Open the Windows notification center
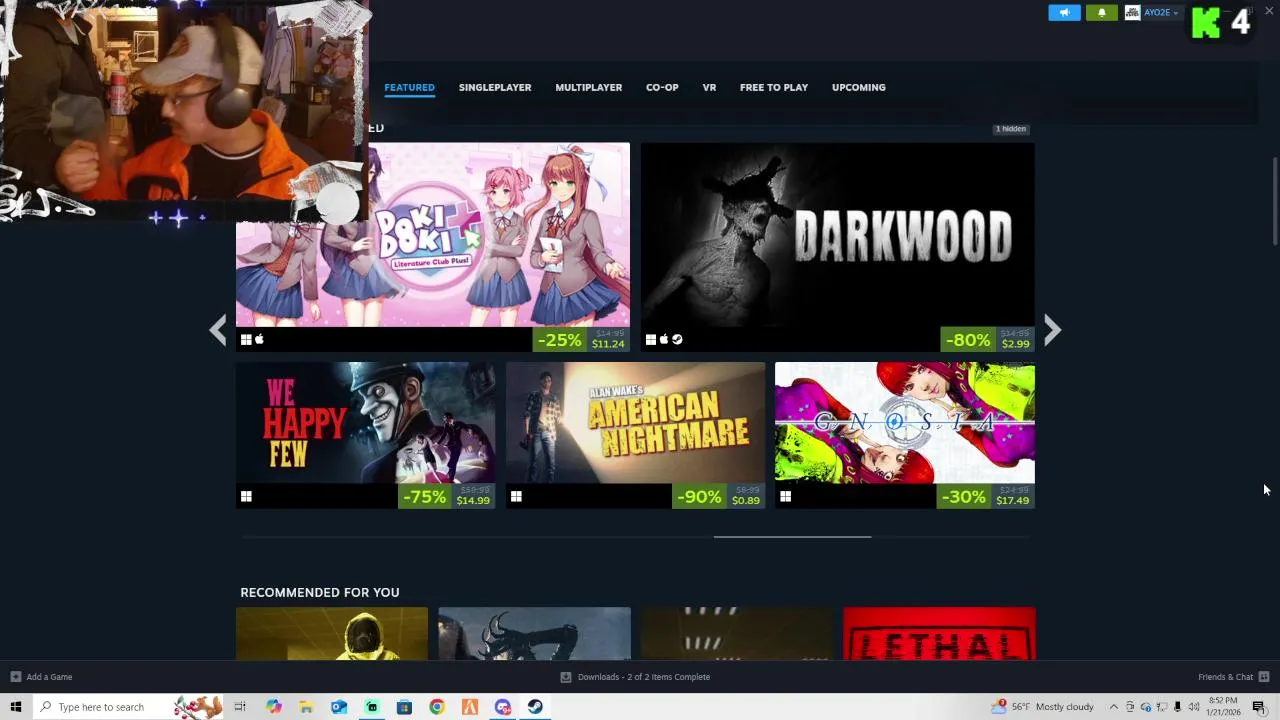Image resolution: width=1280 pixels, height=720 pixels. pos(1259,707)
